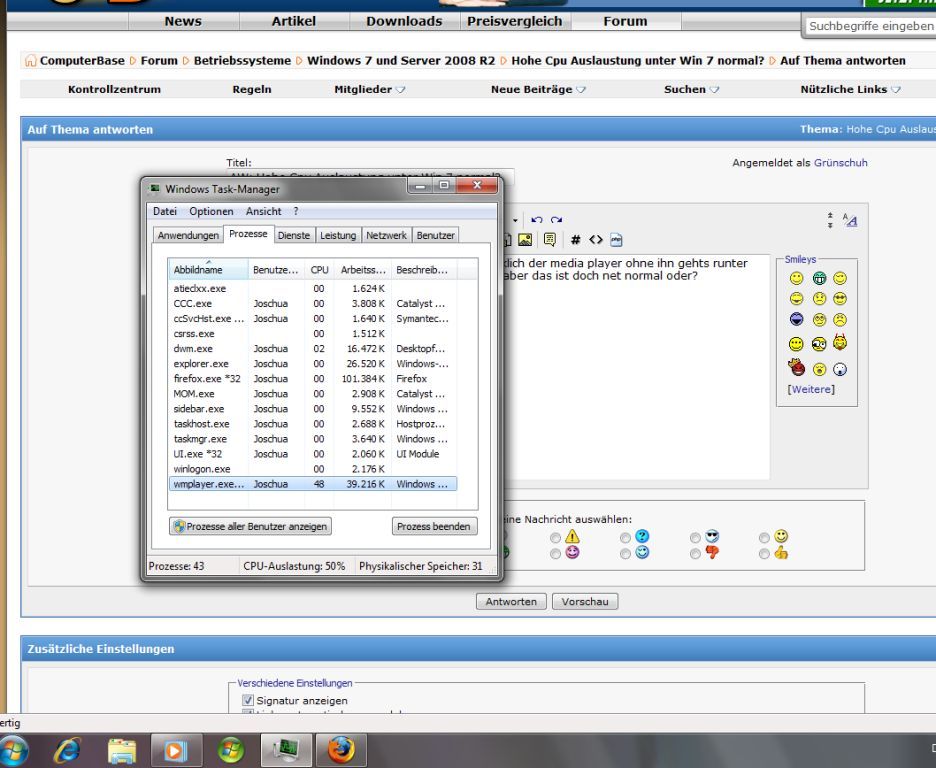Switch to Windows Media Player in taskbar

176,751
